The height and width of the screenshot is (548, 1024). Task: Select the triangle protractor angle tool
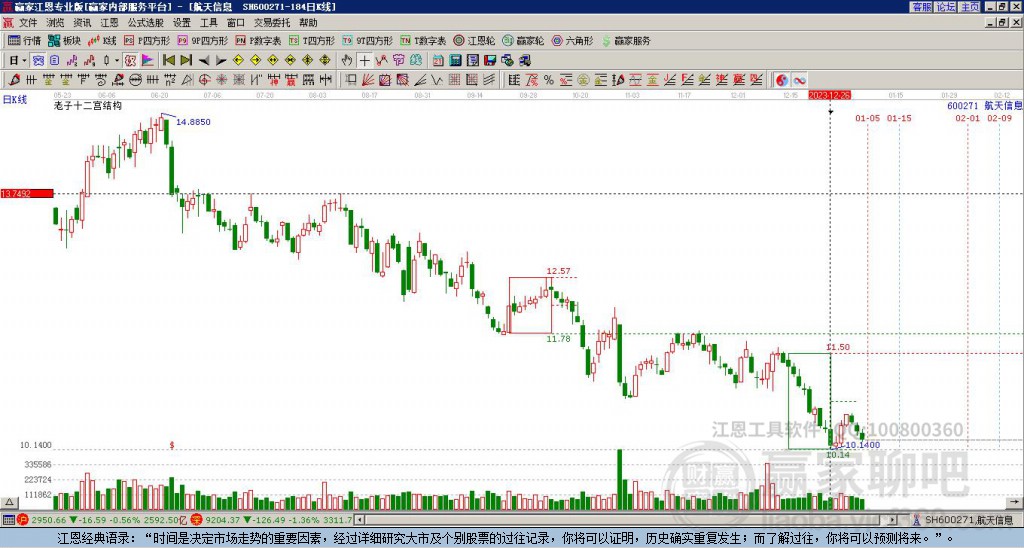pyautogui.click(x=187, y=80)
